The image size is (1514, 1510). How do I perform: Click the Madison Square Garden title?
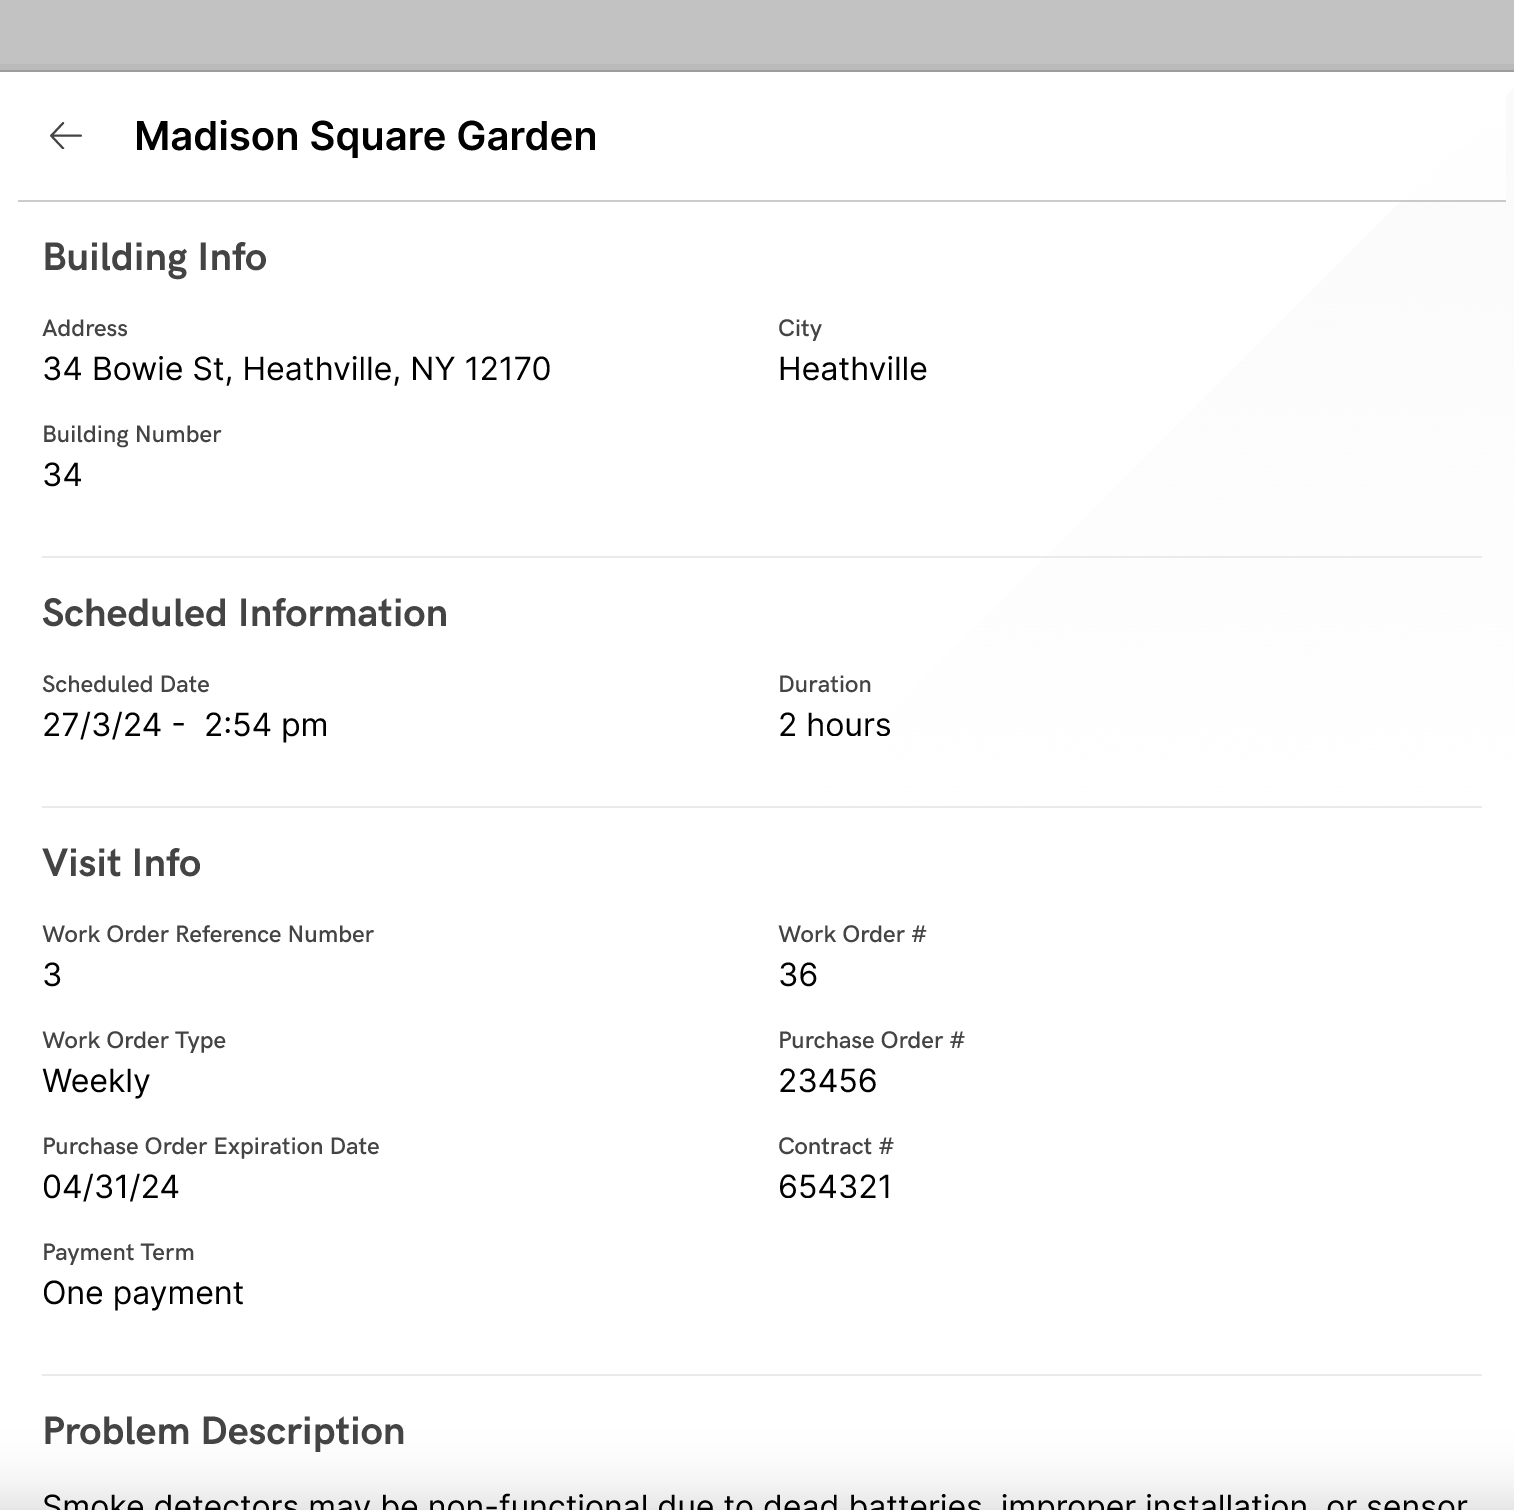click(x=365, y=136)
